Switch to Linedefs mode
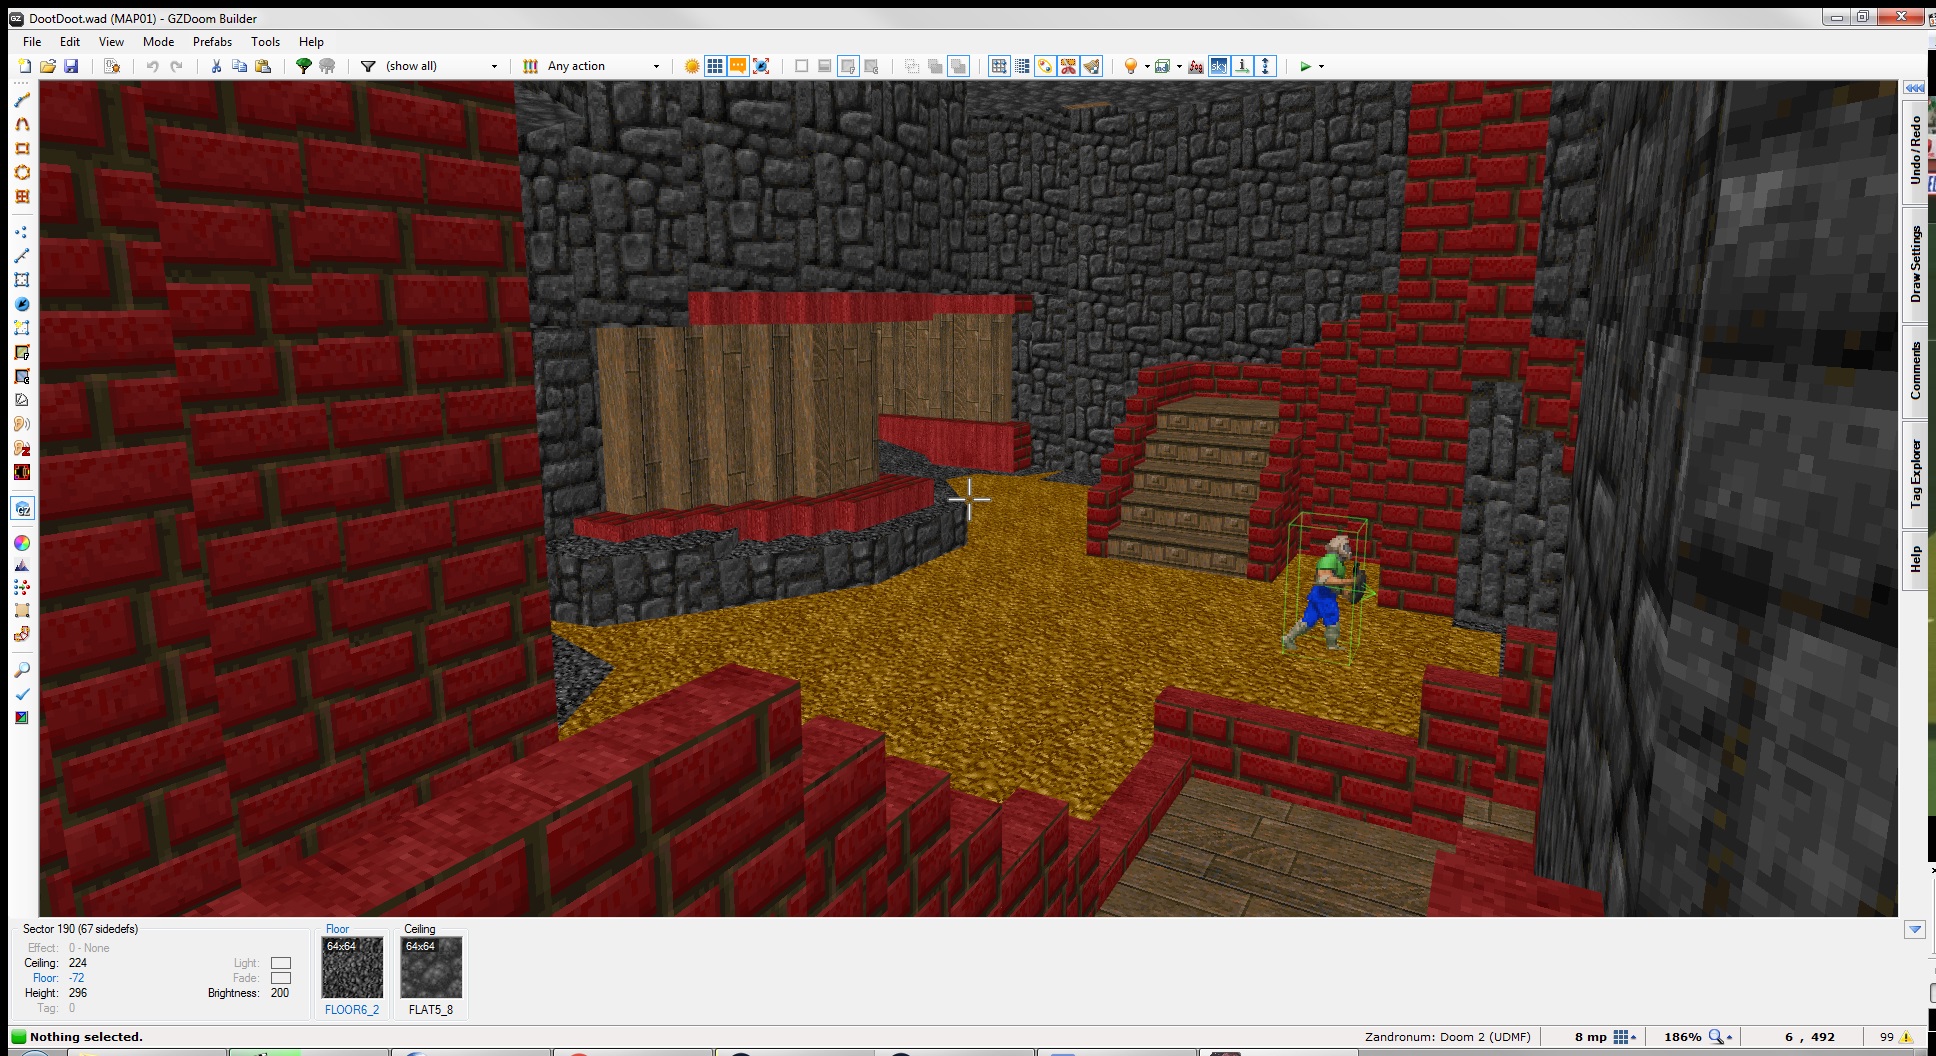Viewport: 1936px width, 1056px height. (x=22, y=256)
